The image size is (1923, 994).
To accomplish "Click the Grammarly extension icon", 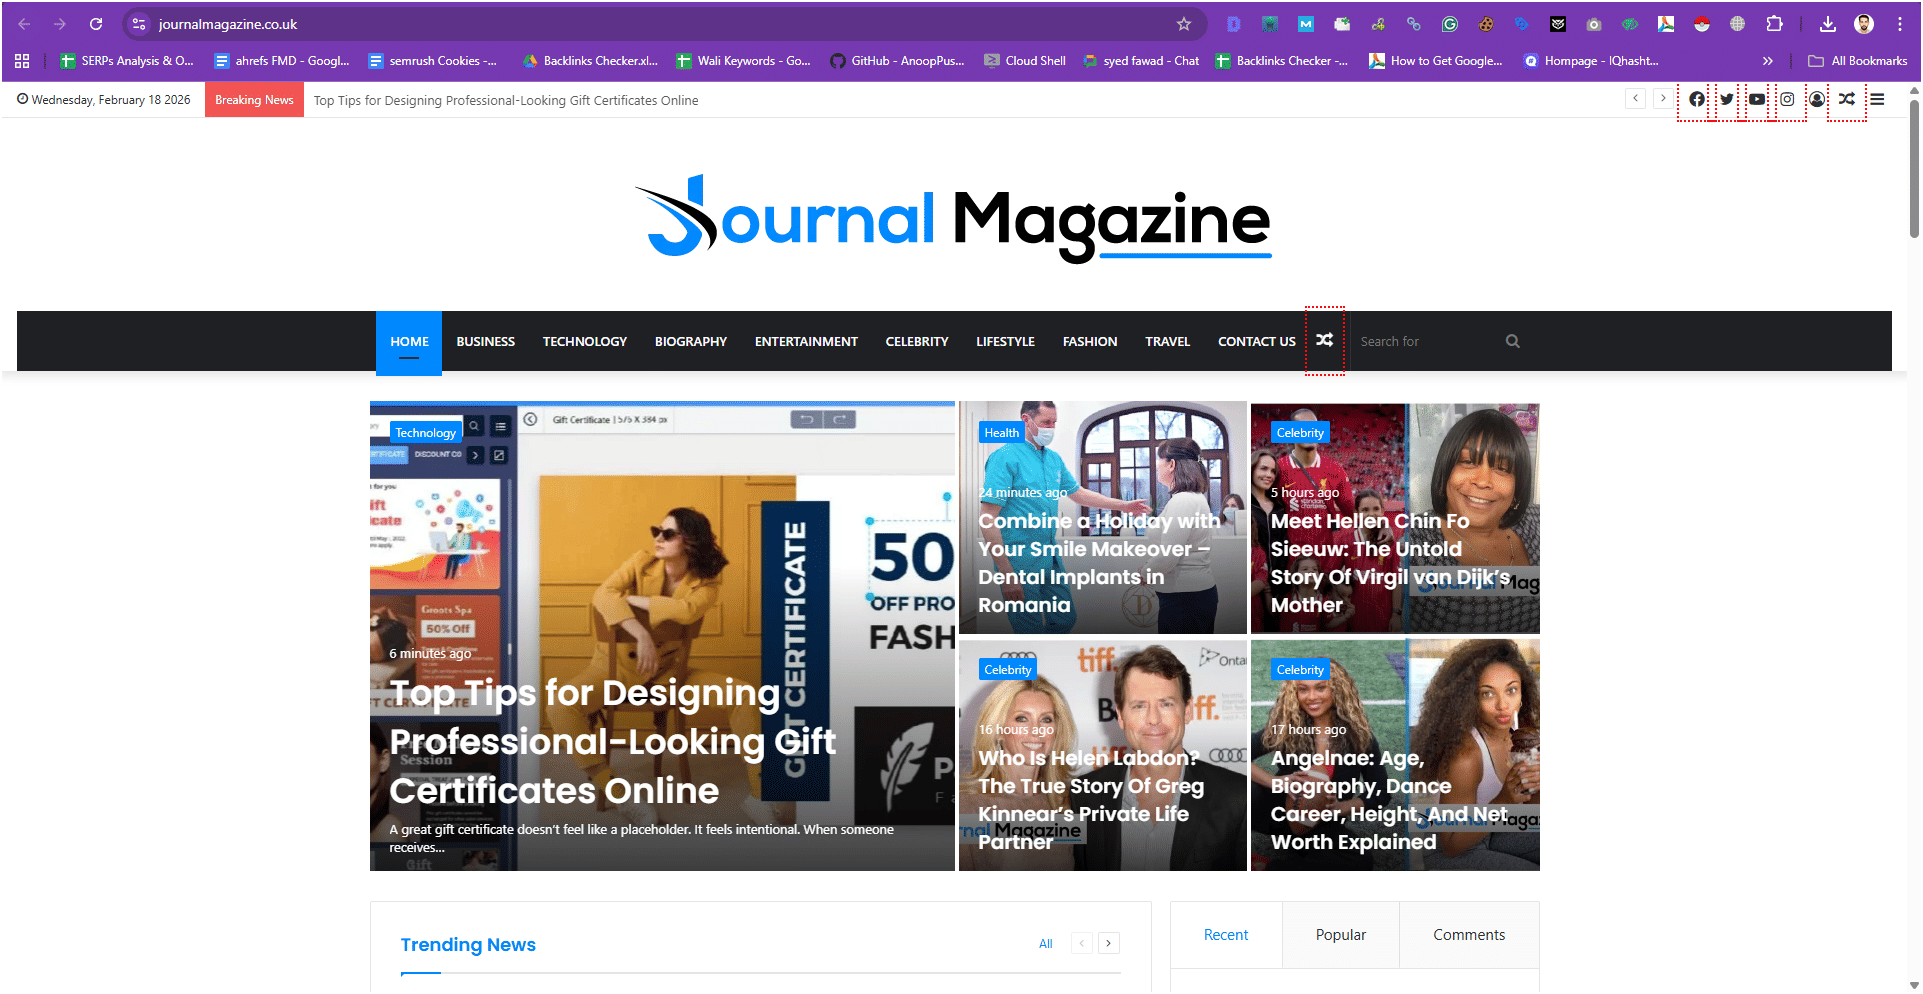I will click(x=1450, y=24).
